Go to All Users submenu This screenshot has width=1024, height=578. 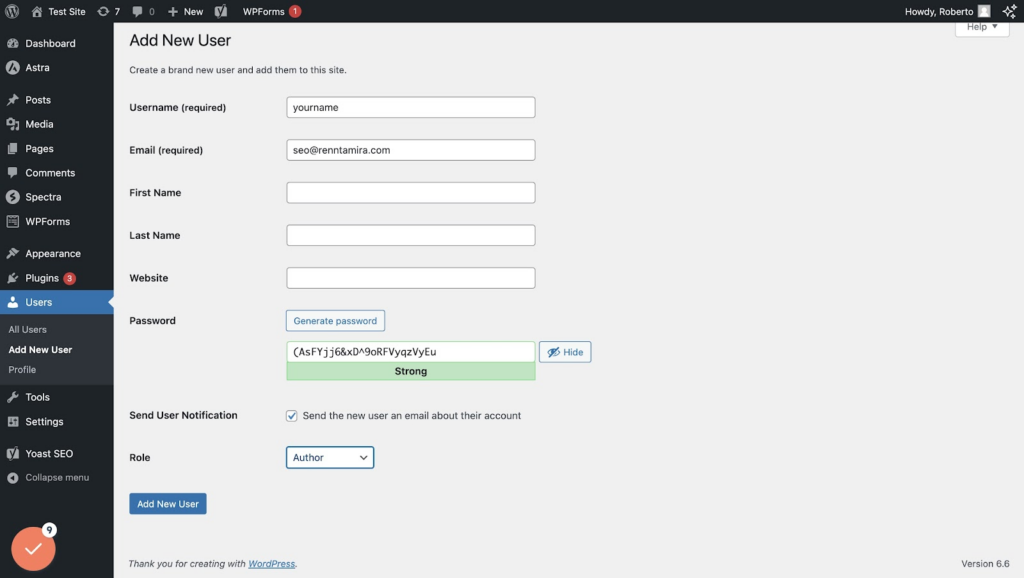[27, 329]
